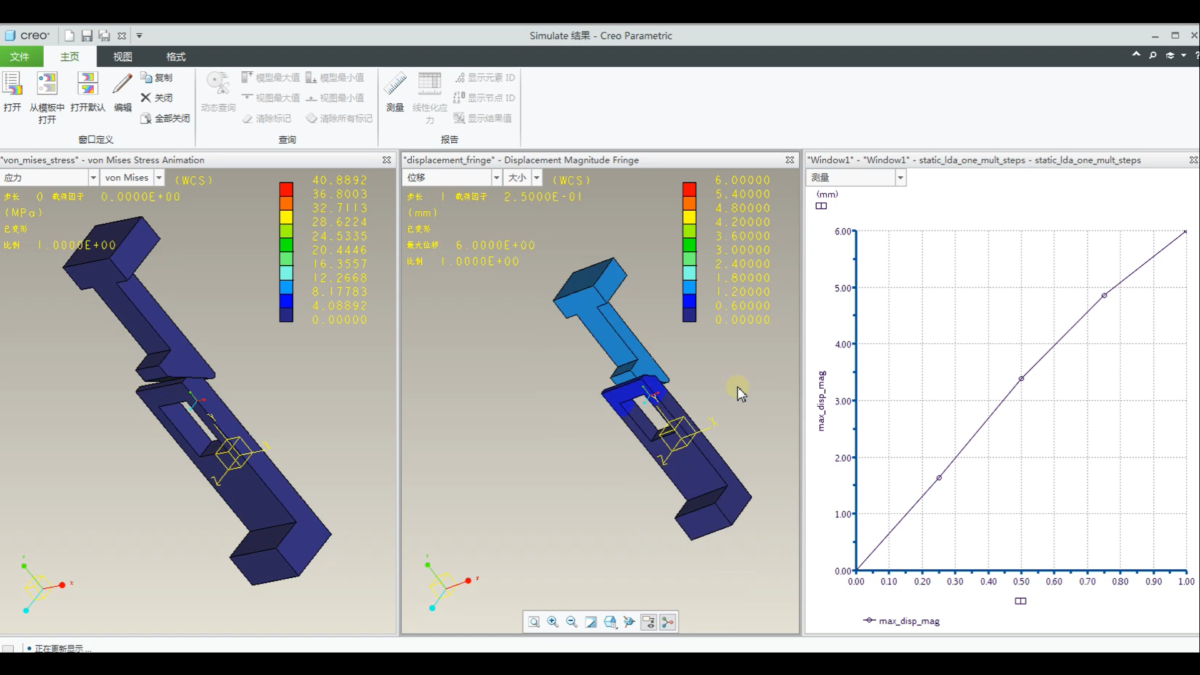The height and width of the screenshot is (675, 1200).
Task: Click the 编辑 edit pencil icon
Action: (x=122, y=83)
